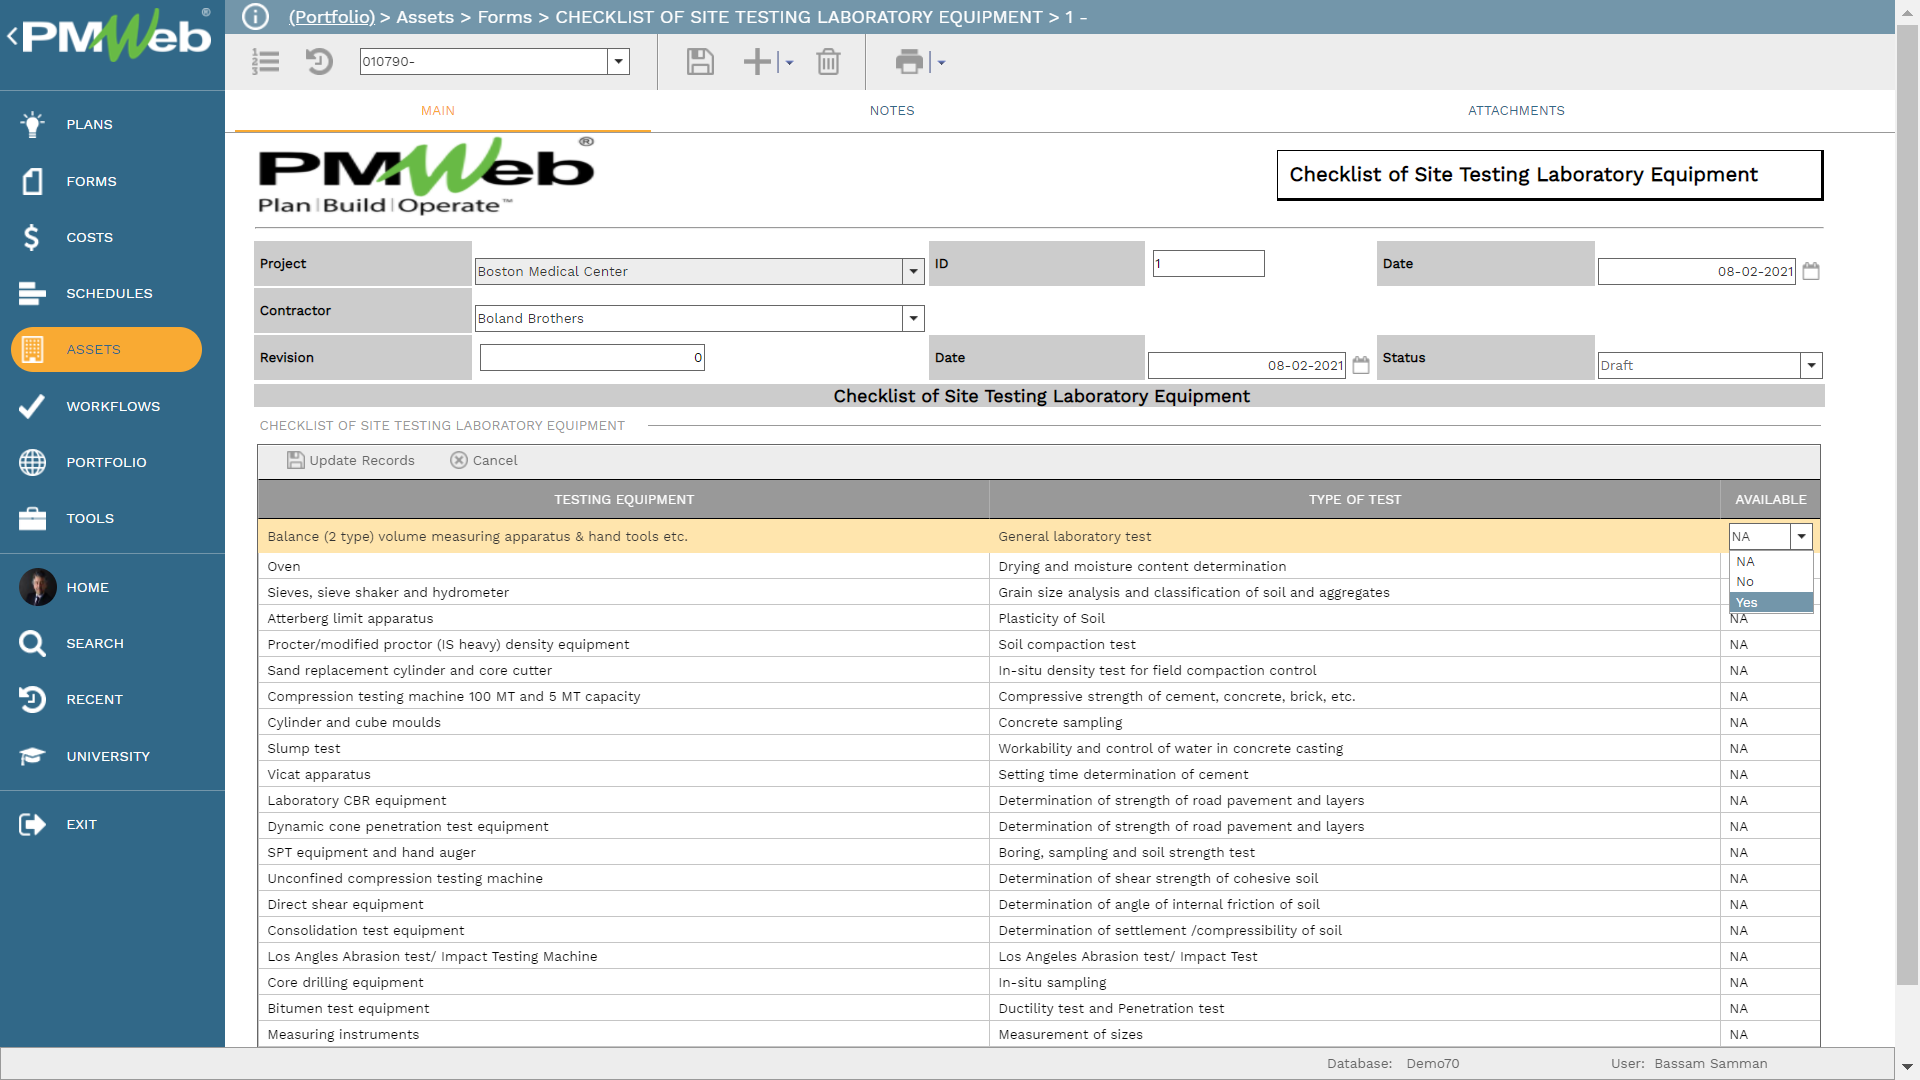This screenshot has width=1920, height=1080.
Task: Expand the Status dropdown arrow
Action: pyautogui.click(x=1811, y=365)
